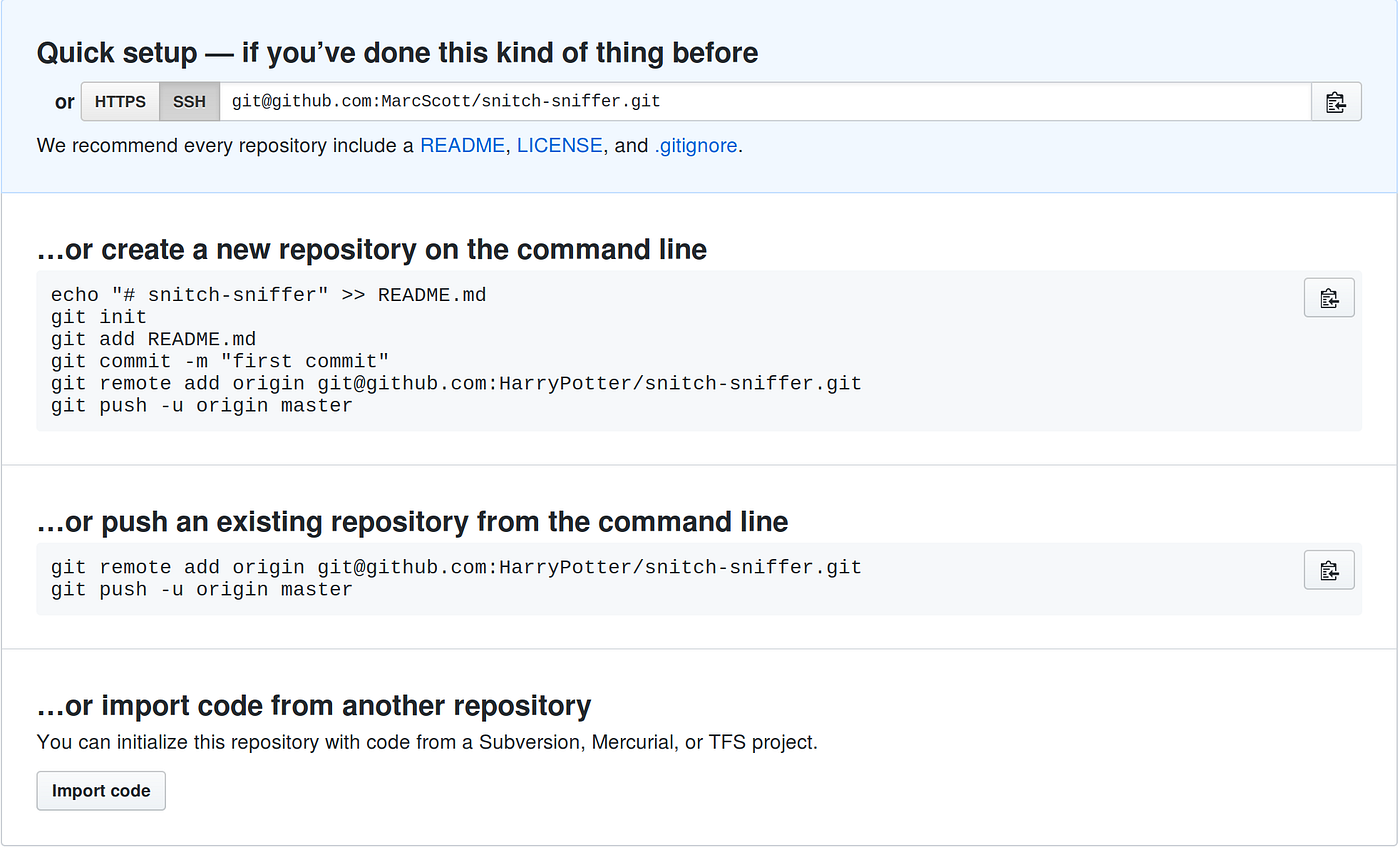Click git remote add line under push existing repository
The height and width of the screenshot is (848, 1400).
456,567
